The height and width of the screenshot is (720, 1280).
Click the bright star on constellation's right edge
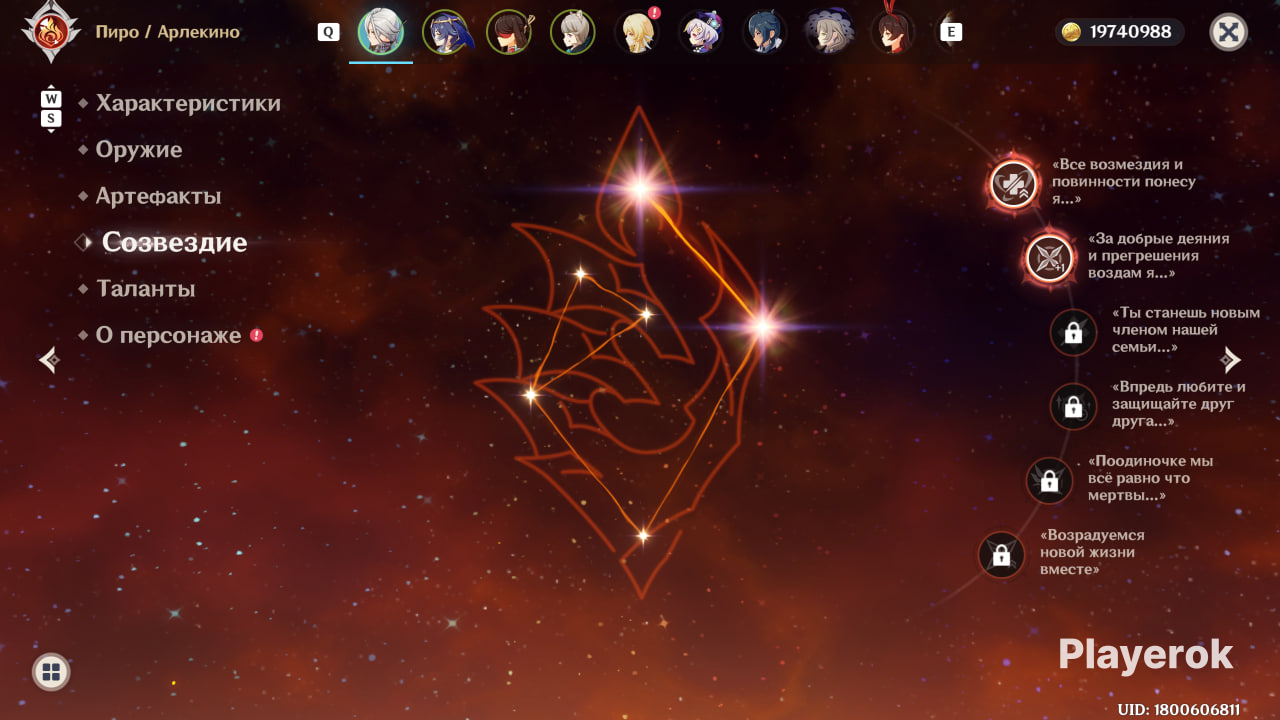[762, 326]
